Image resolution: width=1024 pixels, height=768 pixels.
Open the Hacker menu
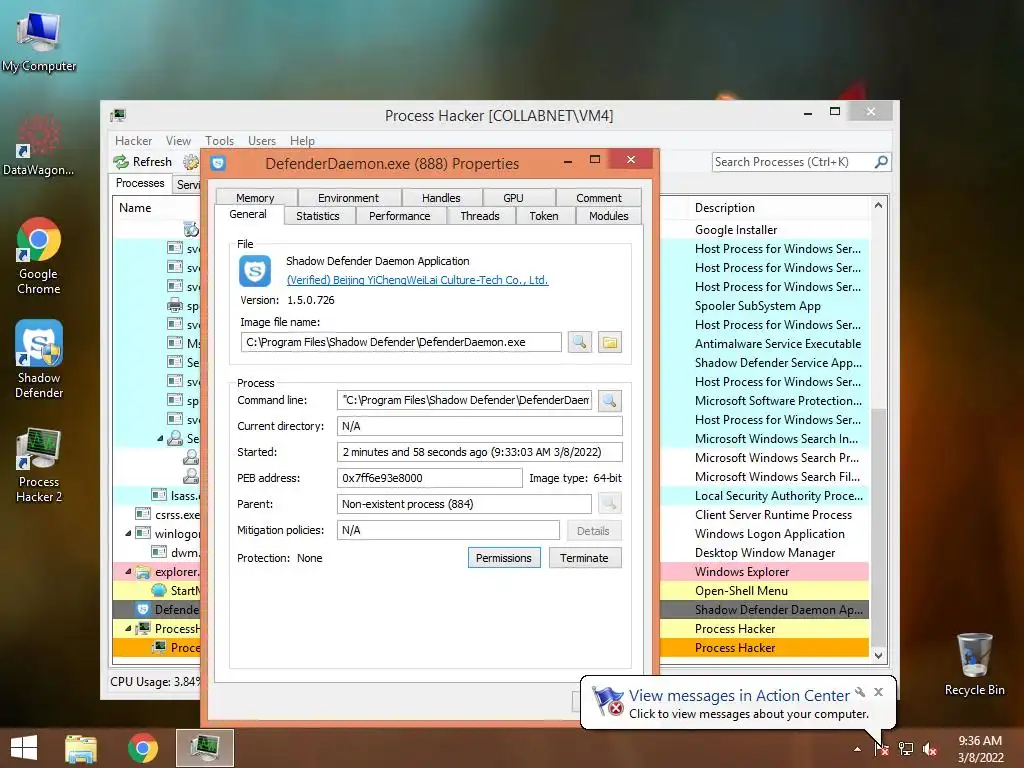click(133, 140)
